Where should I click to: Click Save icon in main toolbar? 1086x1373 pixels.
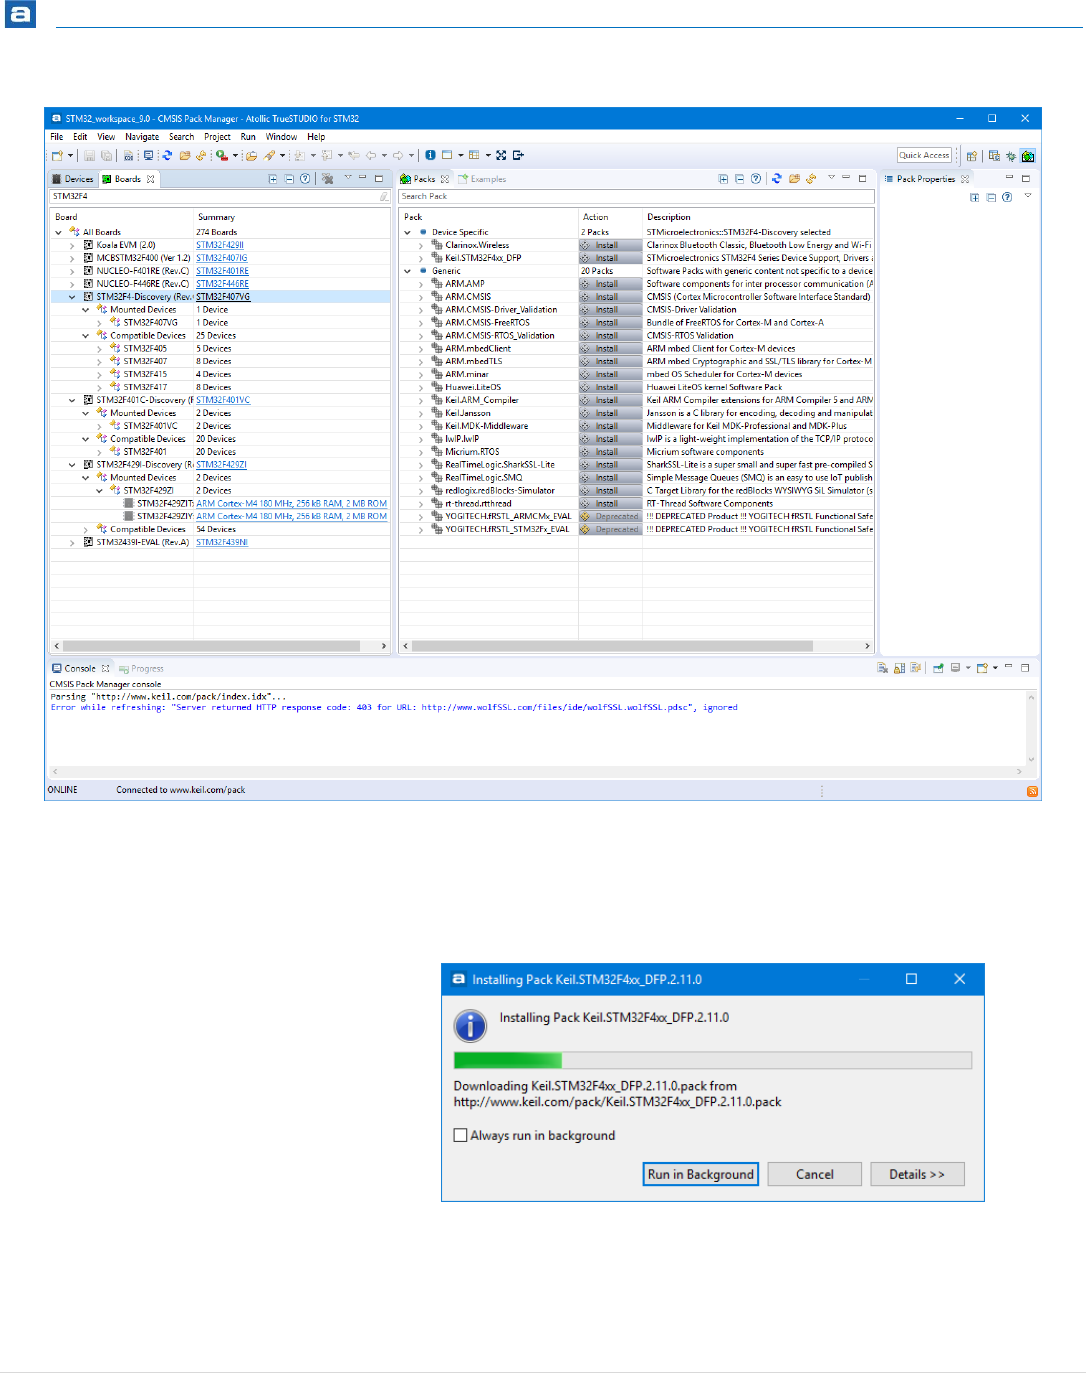point(89,155)
